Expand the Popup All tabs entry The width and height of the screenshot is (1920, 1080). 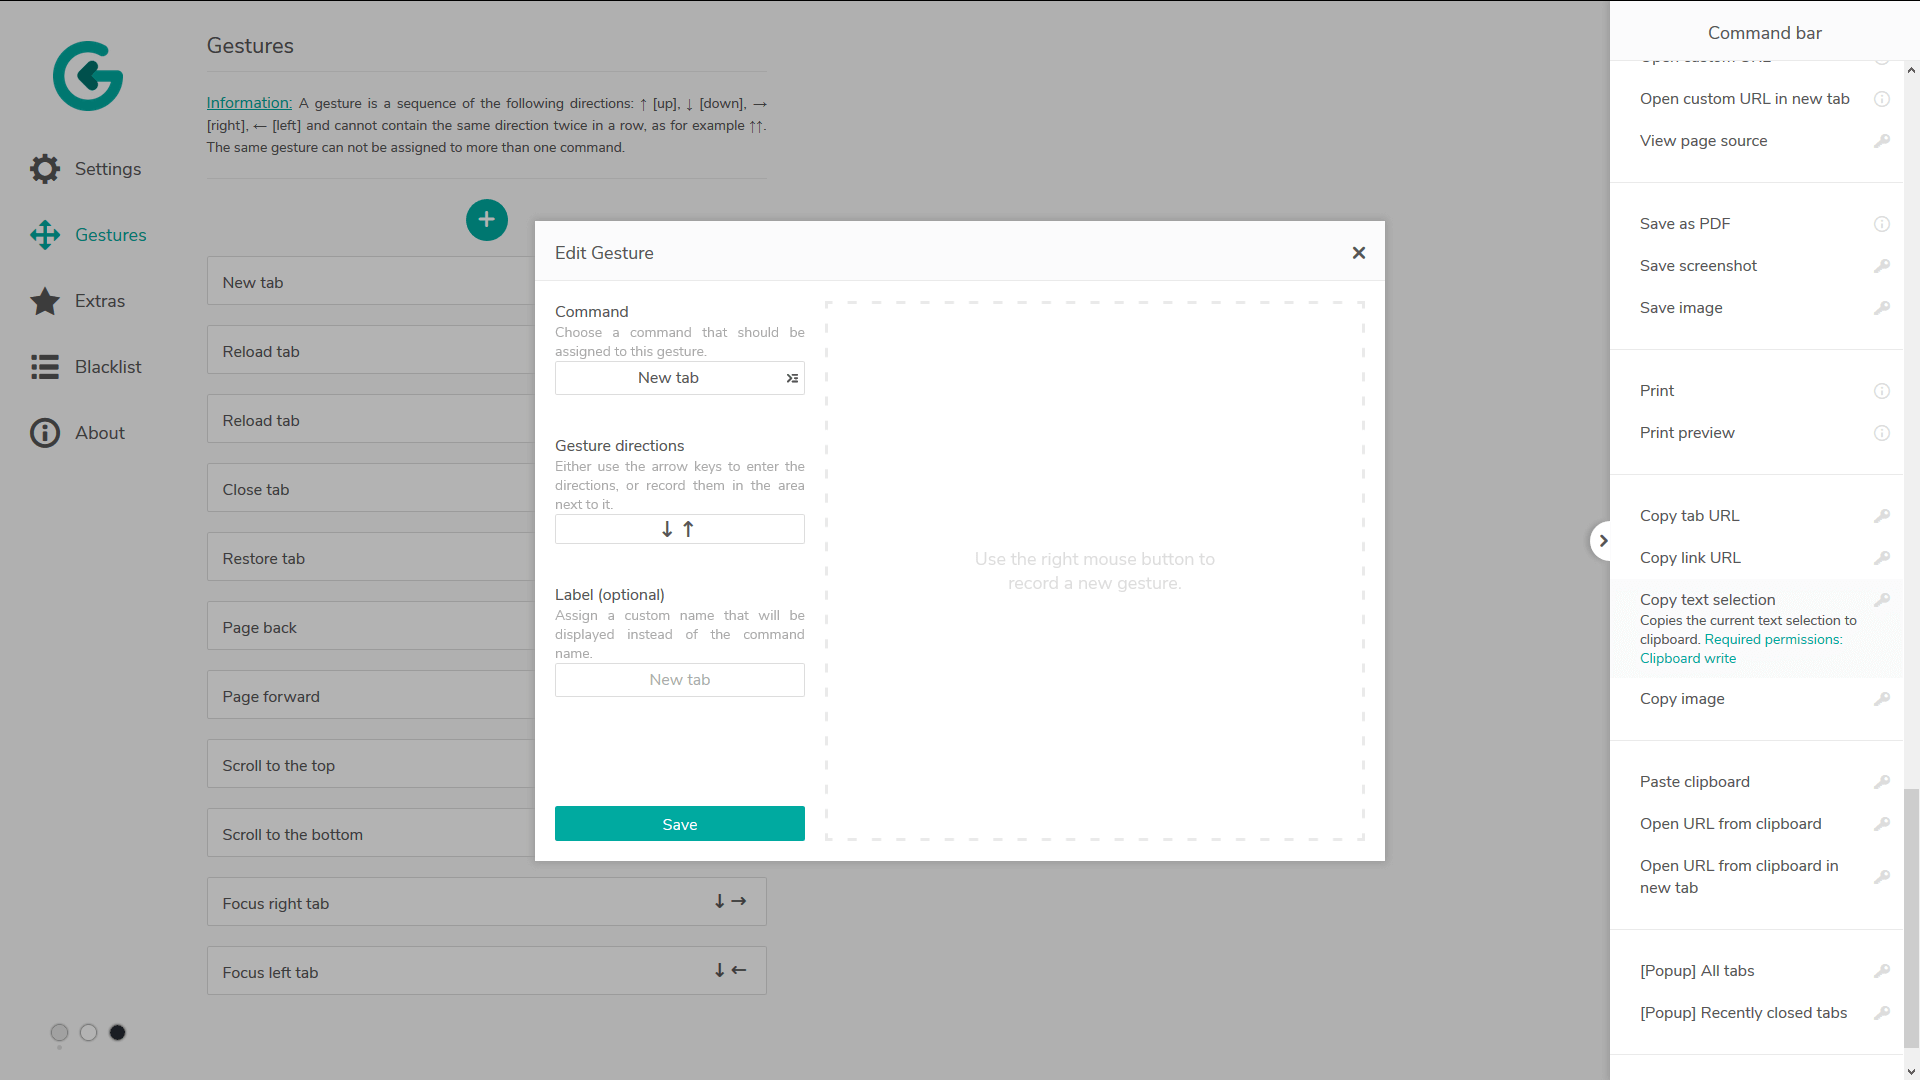point(1696,969)
